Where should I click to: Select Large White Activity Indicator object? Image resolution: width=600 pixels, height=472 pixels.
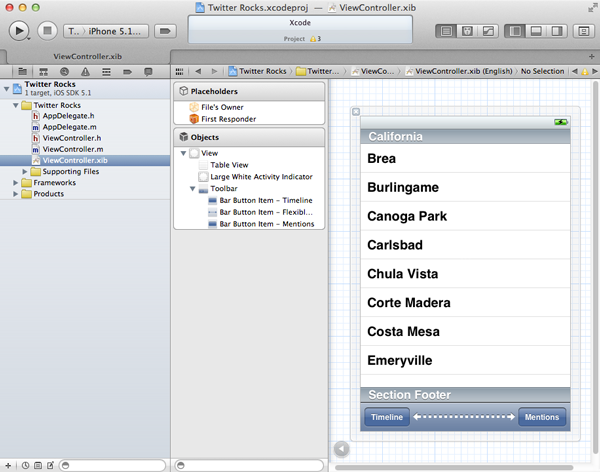[x=261, y=177]
